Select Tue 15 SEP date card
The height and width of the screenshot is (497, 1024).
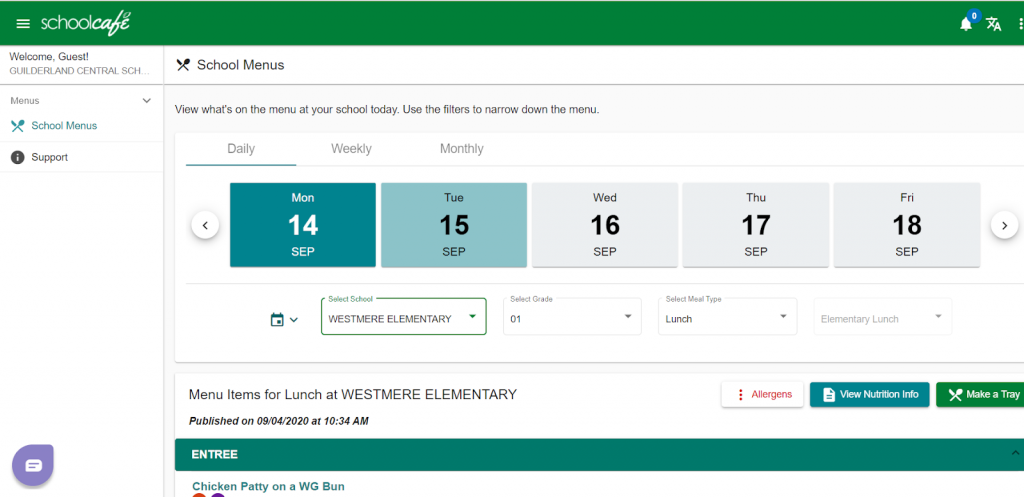coord(454,225)
